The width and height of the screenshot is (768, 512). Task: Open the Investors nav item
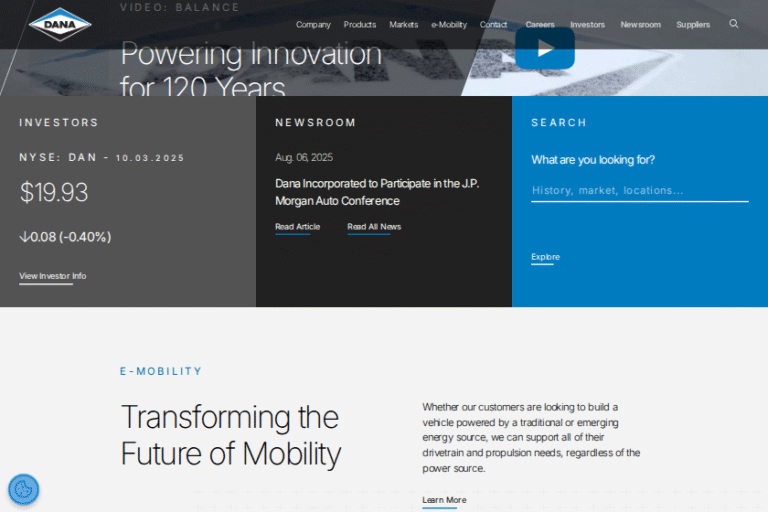pos(587,25)
